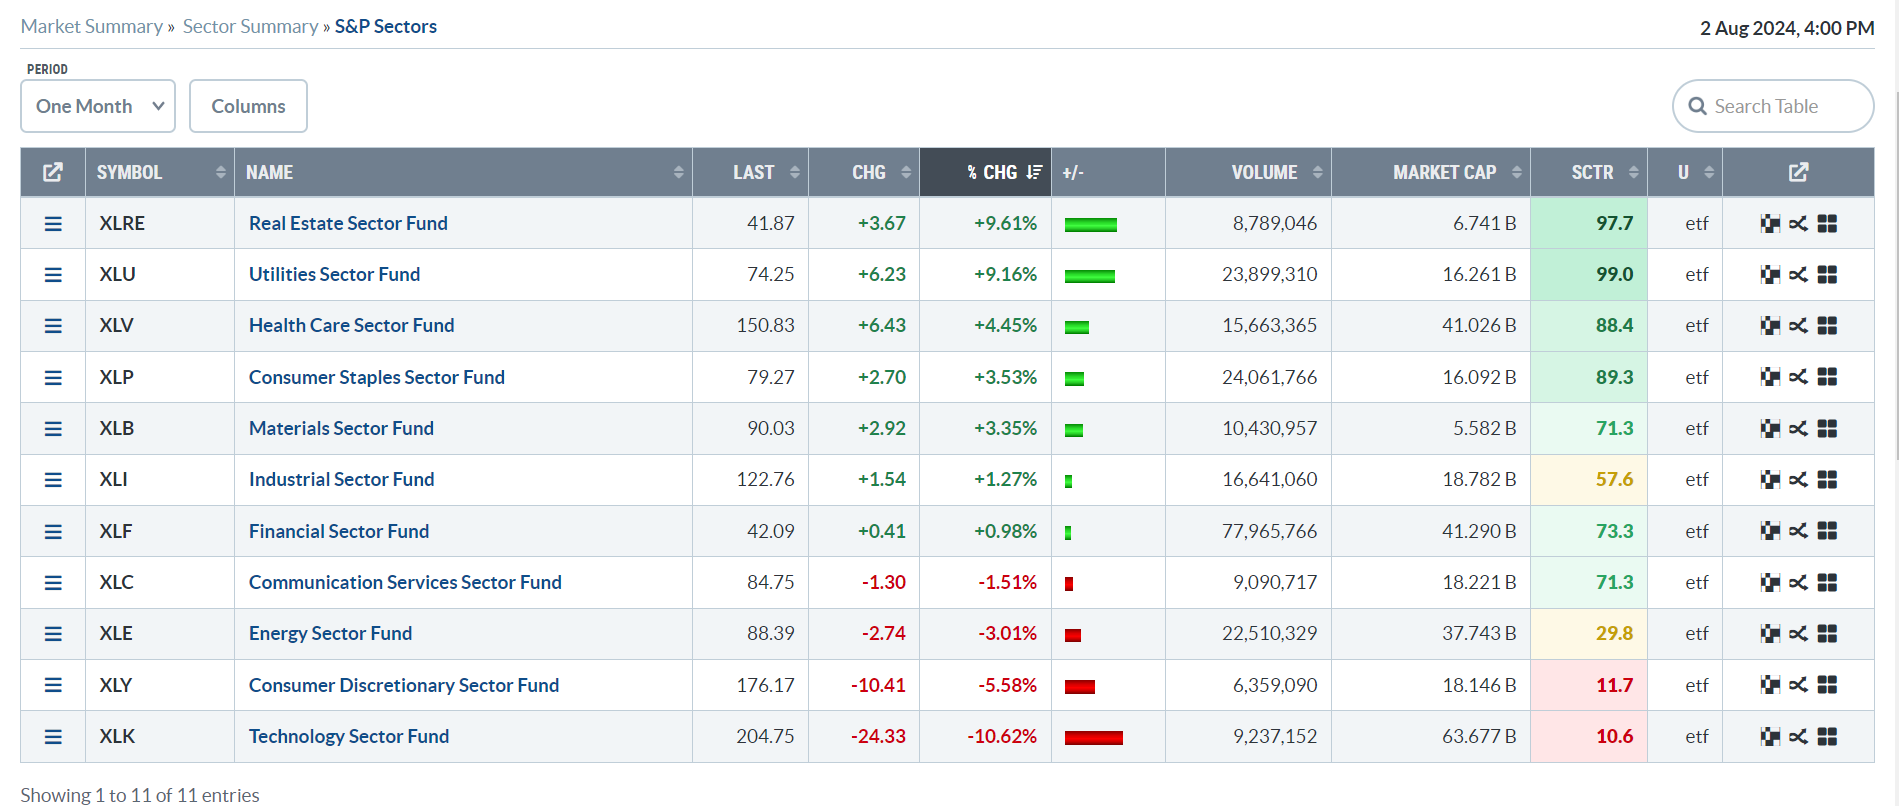Open the row menu for XLF
1899x806 pixels.
point(53,532)
